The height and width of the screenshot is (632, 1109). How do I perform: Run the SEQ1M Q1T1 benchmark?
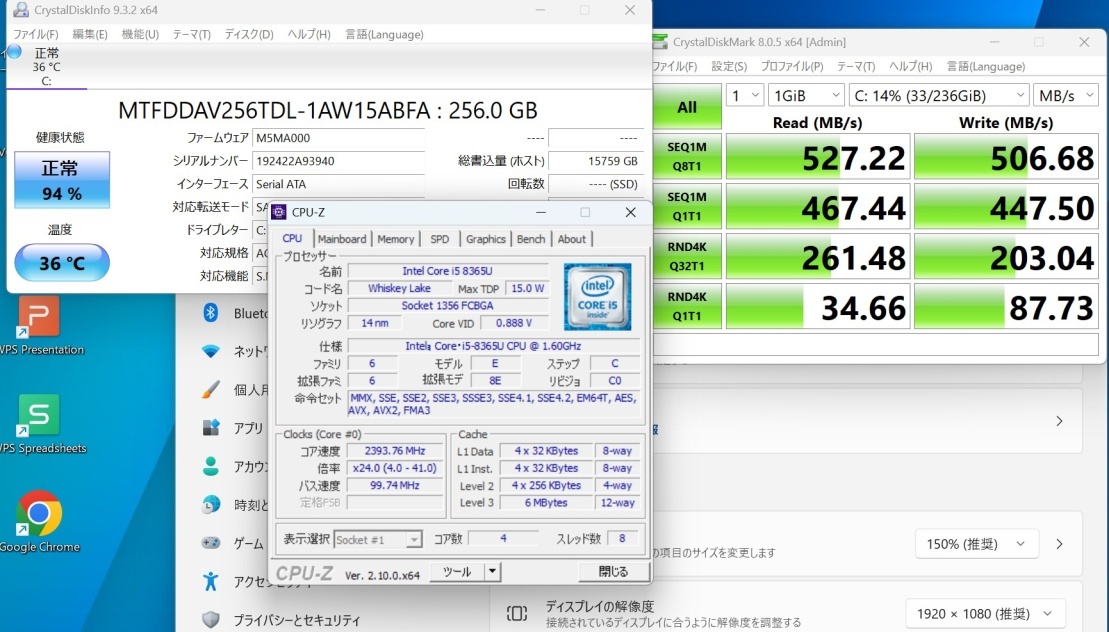pyautogui.click(x=687, y=206)
